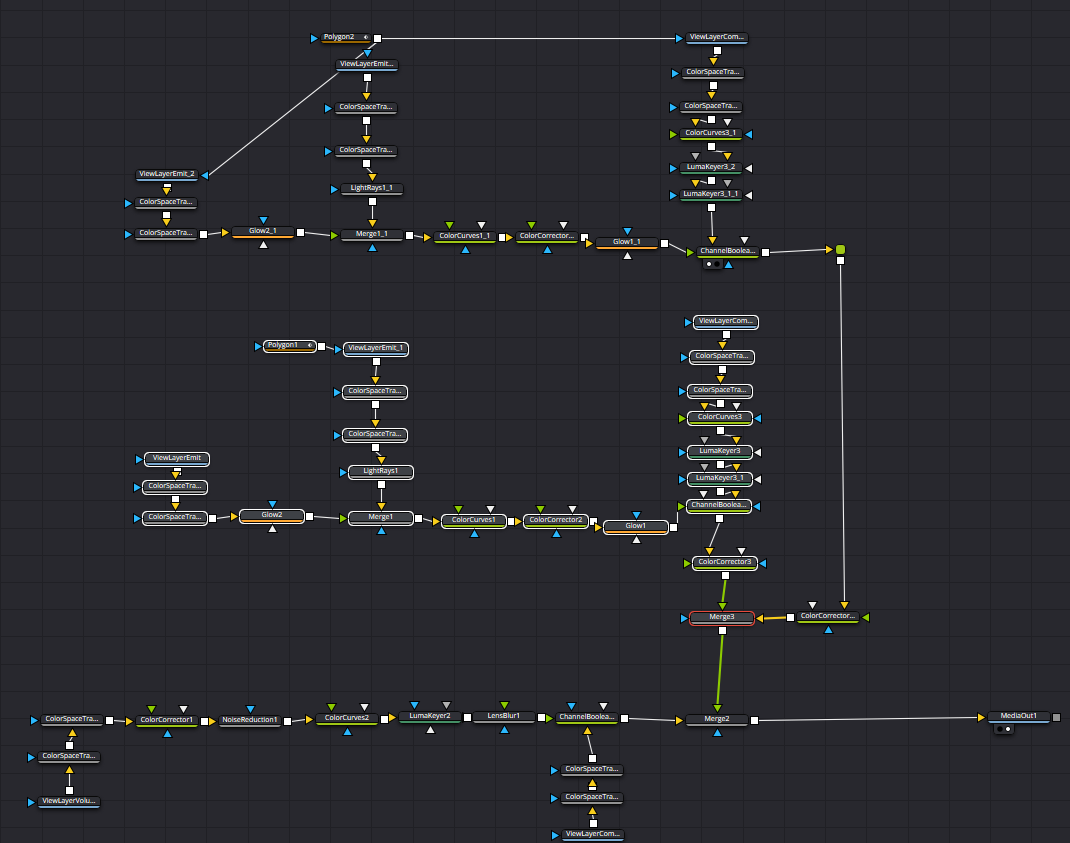The height and width of the screenshot is (843, 1070).
Task: Toggle viewer dots beneath MediaOut1
Action: point(1004,729)
